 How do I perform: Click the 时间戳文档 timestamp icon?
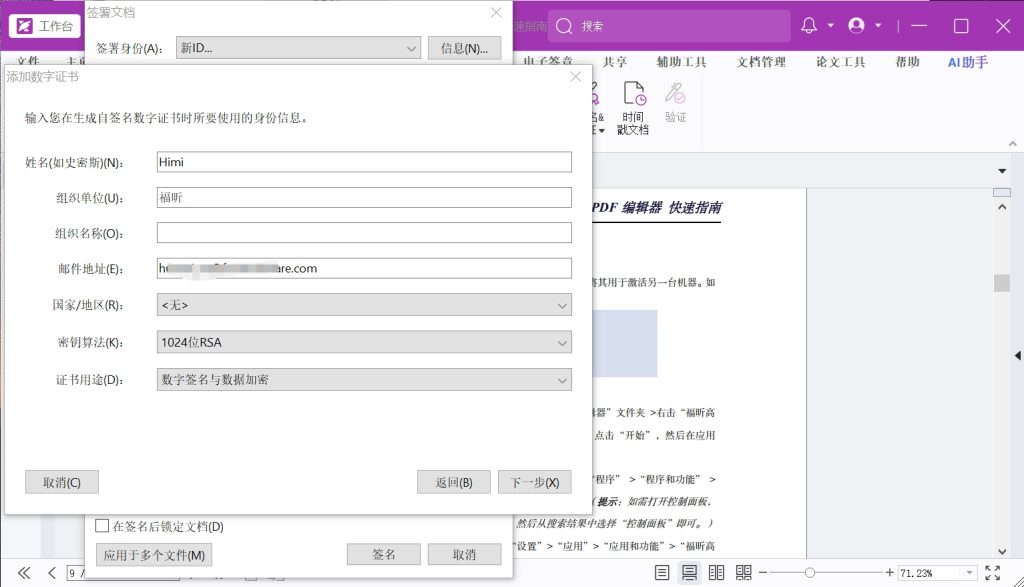633,108
